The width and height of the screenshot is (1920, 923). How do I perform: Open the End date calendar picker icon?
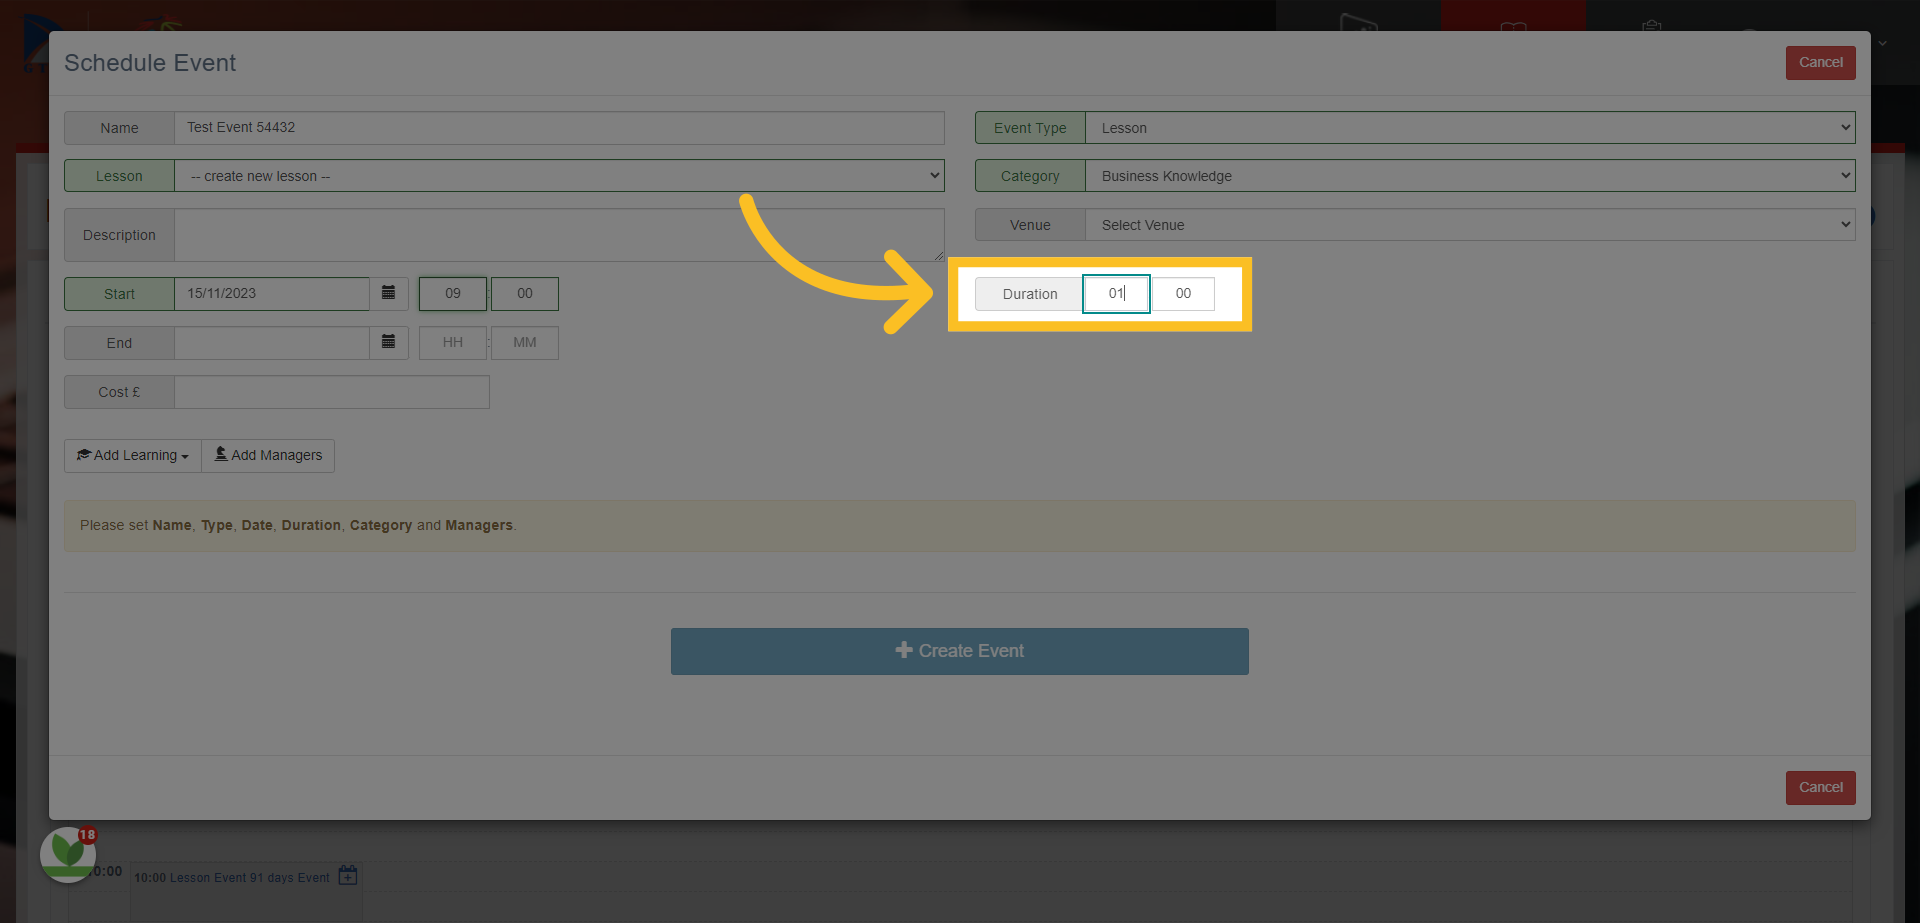[x=389, y=342]
